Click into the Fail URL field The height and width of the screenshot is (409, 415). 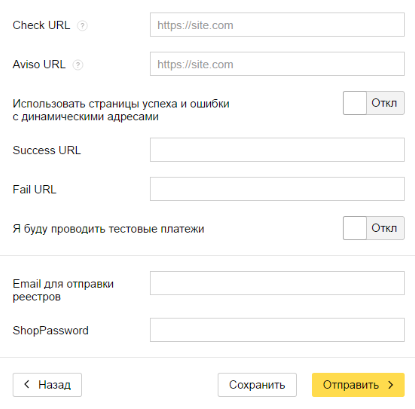(277, 189)
